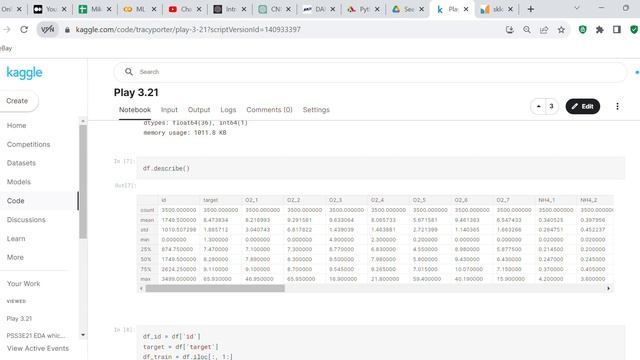Image resolution: width=640 pixels, height=360 pixels.
Task: Click the table's horizontal scrollbar thumb
Action: pyautogui.click(x=215, y=289)
